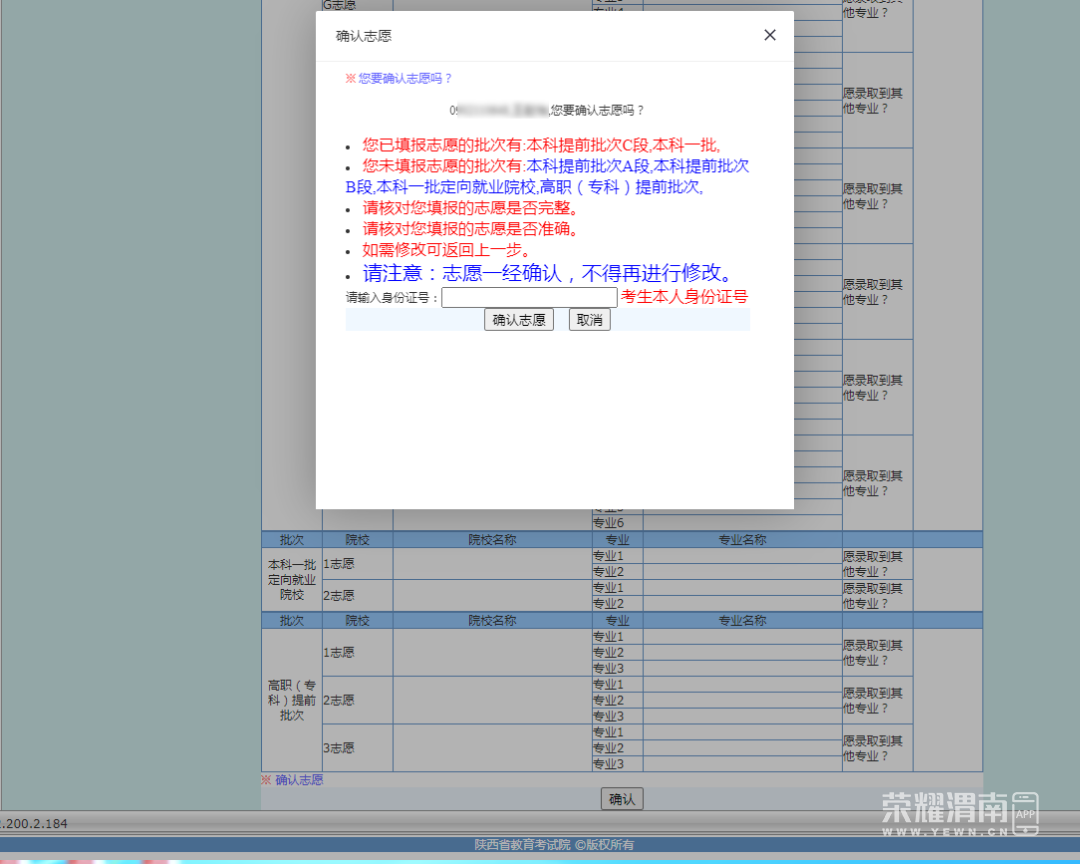Click the prompt ※ 您要确认志愿吗？
1080x864 pixels.
pos(399,79)
